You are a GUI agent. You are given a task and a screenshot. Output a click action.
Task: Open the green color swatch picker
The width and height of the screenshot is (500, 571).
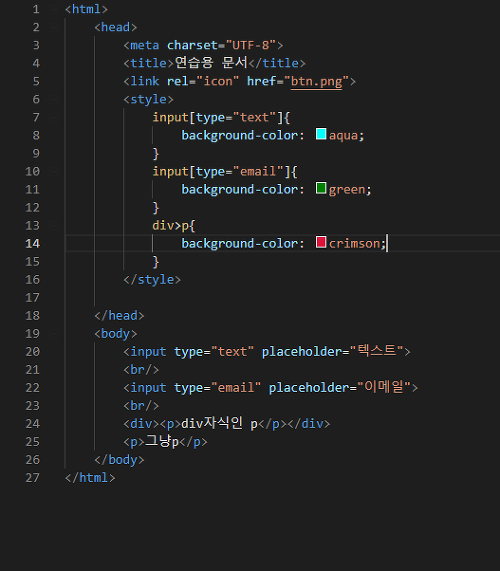[321, 188]
